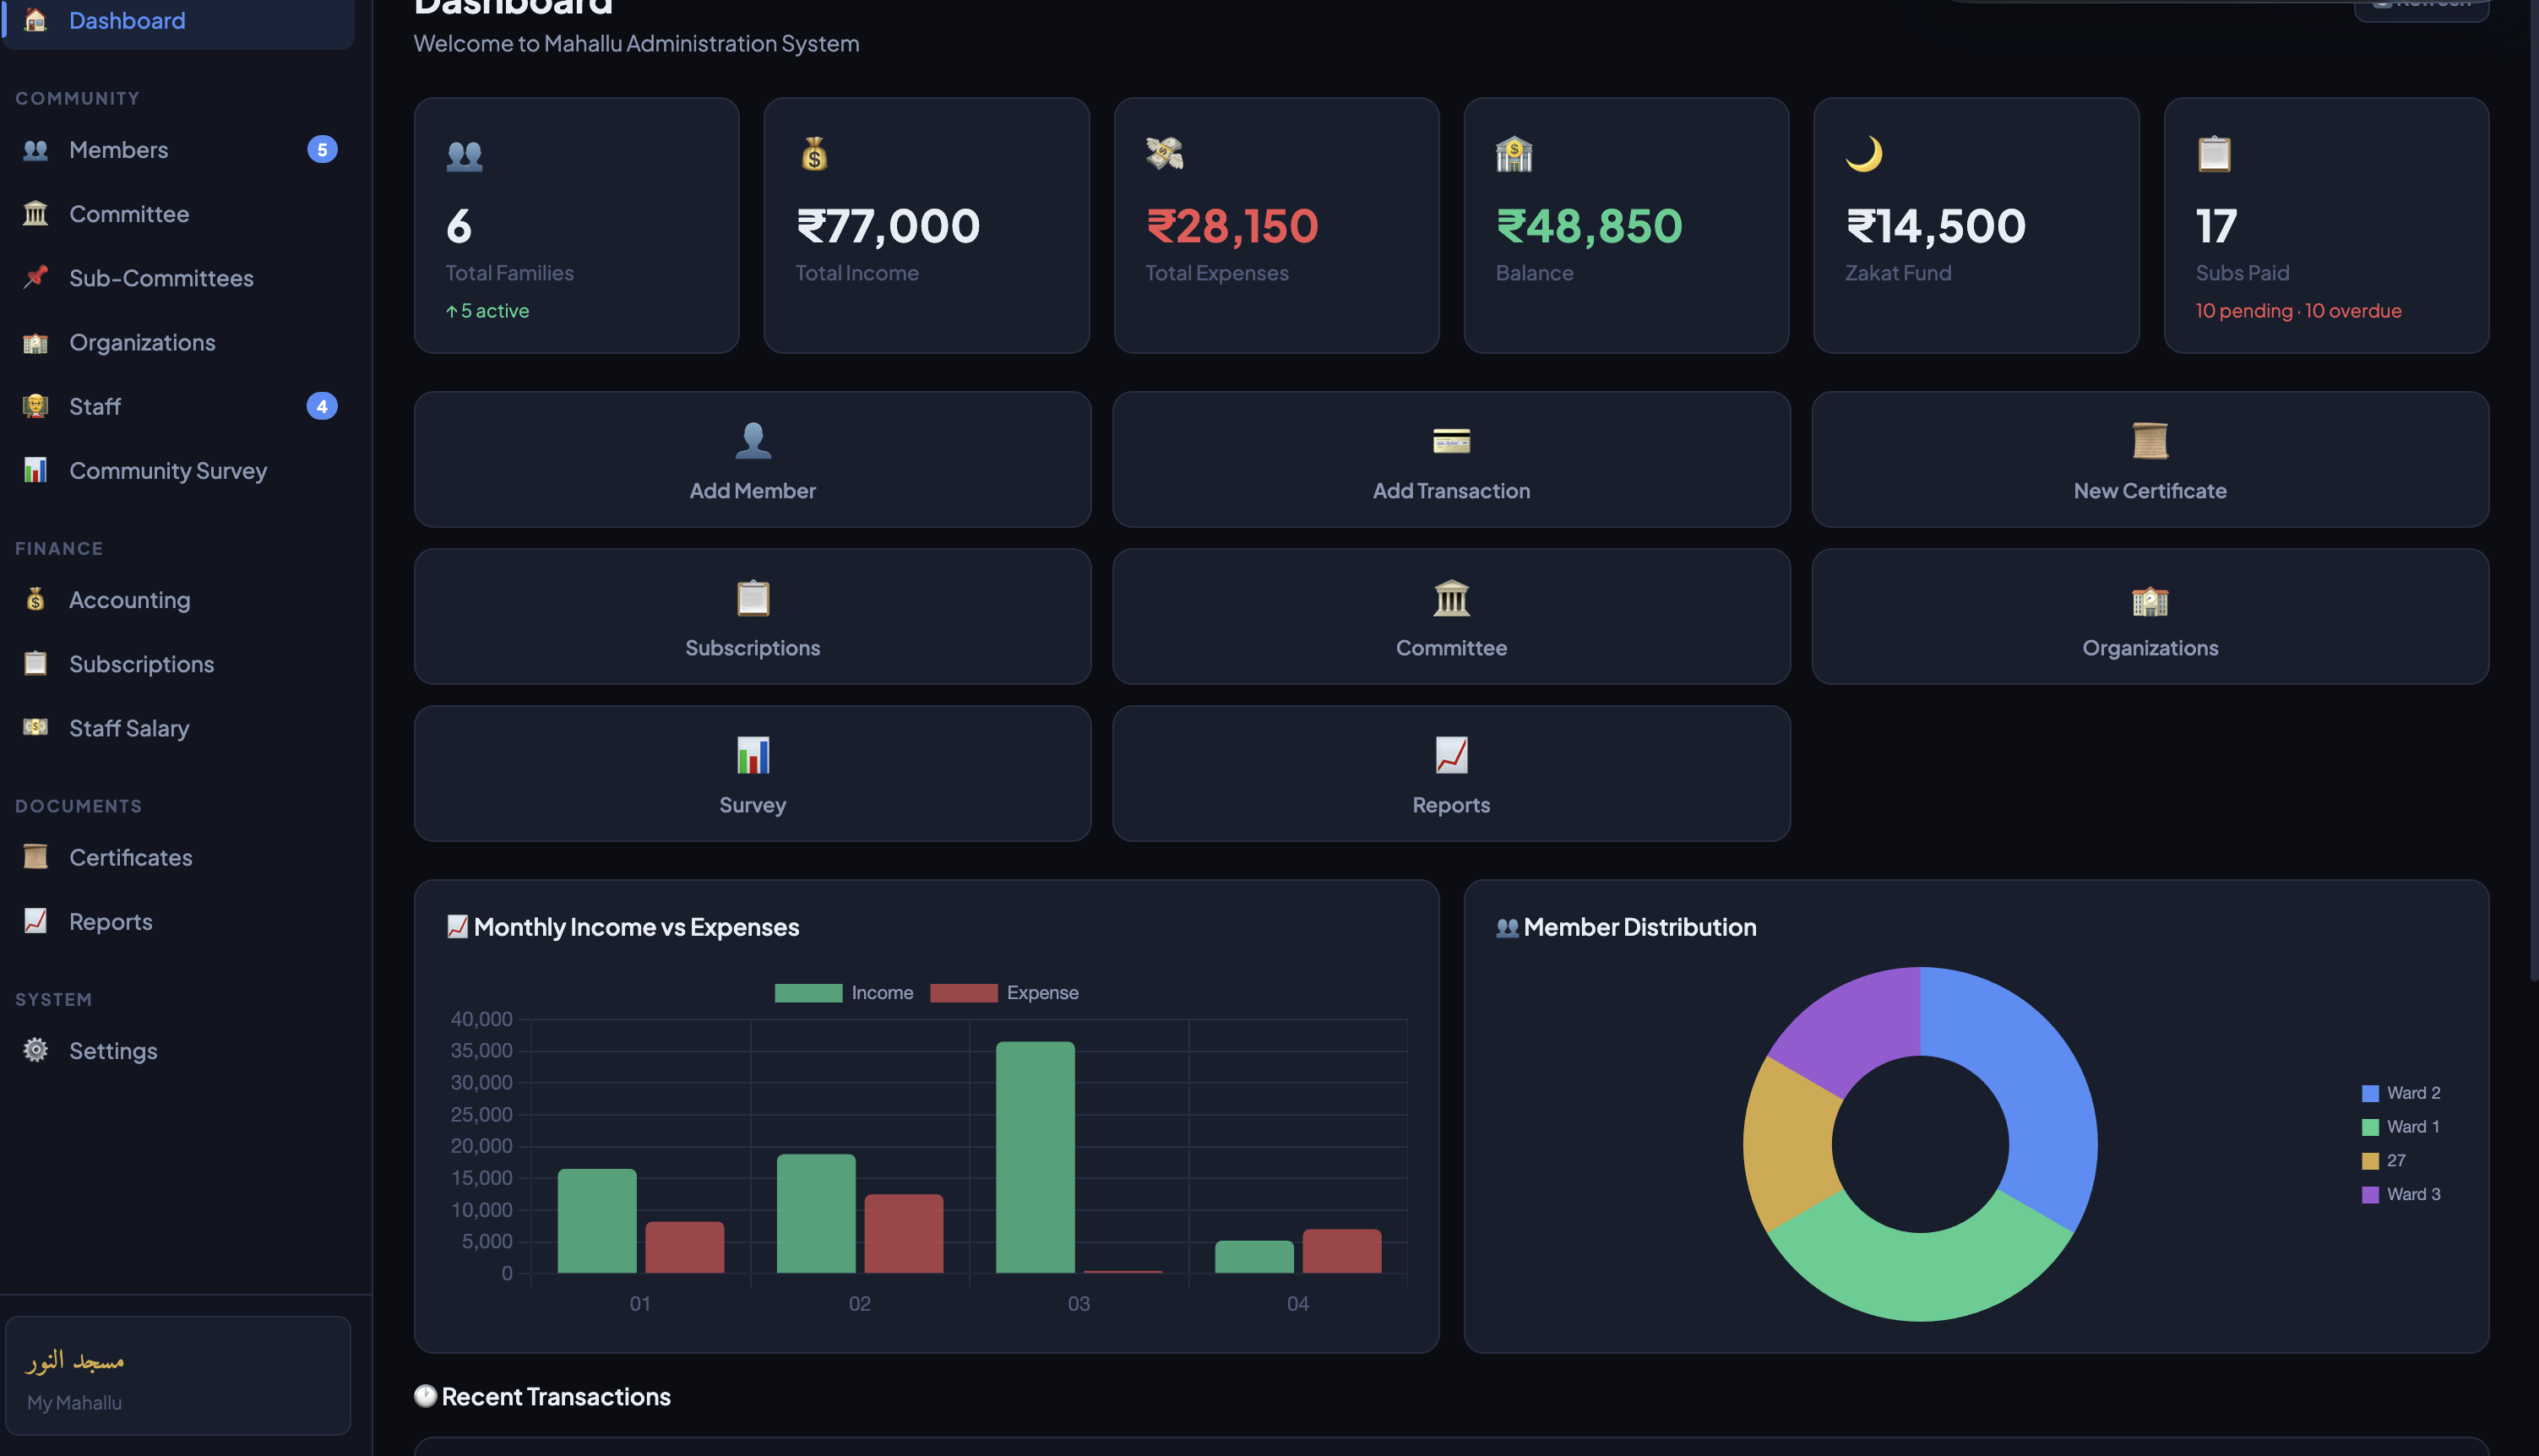2539x1456 pixels.
Task: Click the Add Transaction card icon
Action: (x=1451, y=441)
